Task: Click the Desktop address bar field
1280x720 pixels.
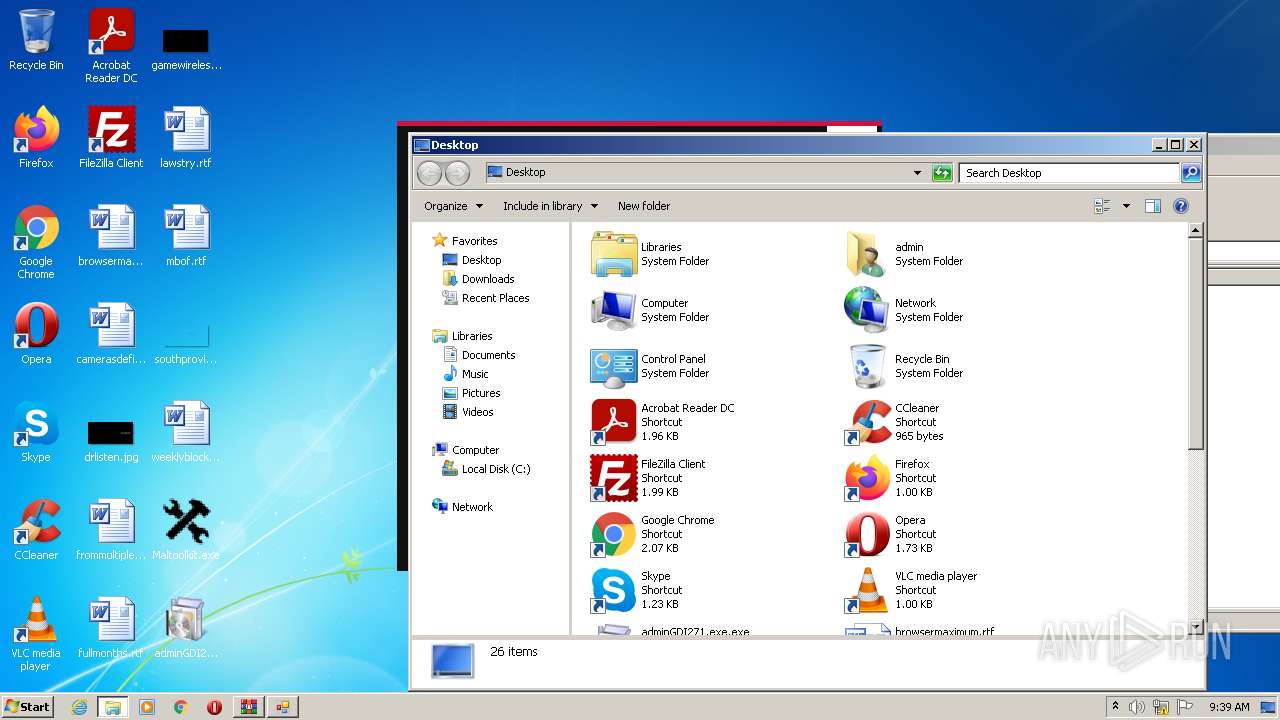Action: point(707,173)
